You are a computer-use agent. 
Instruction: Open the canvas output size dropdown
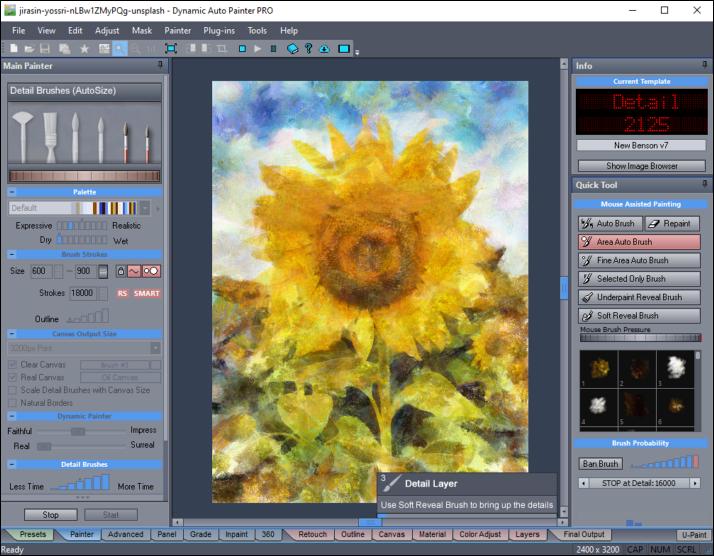155,348
